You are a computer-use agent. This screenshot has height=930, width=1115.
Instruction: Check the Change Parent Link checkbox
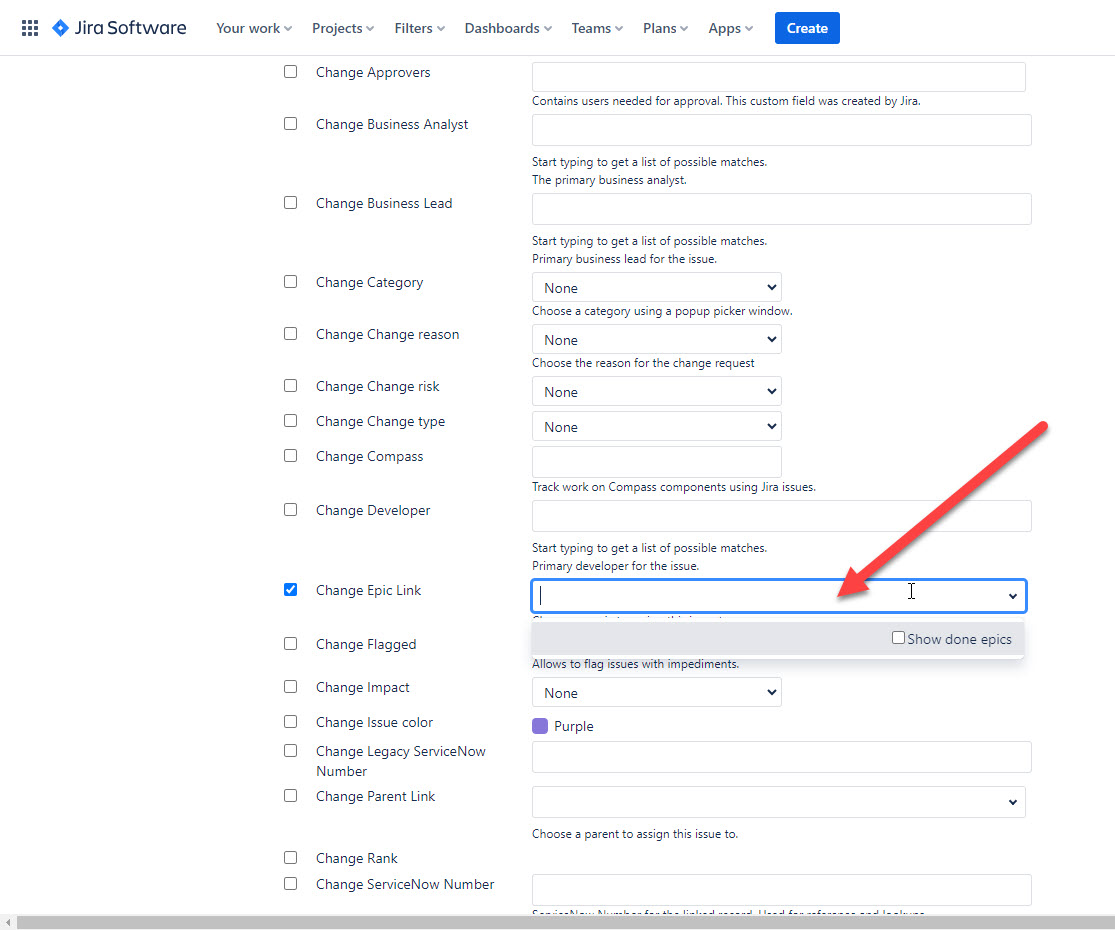pyautogui.click(x=290, y=796)
